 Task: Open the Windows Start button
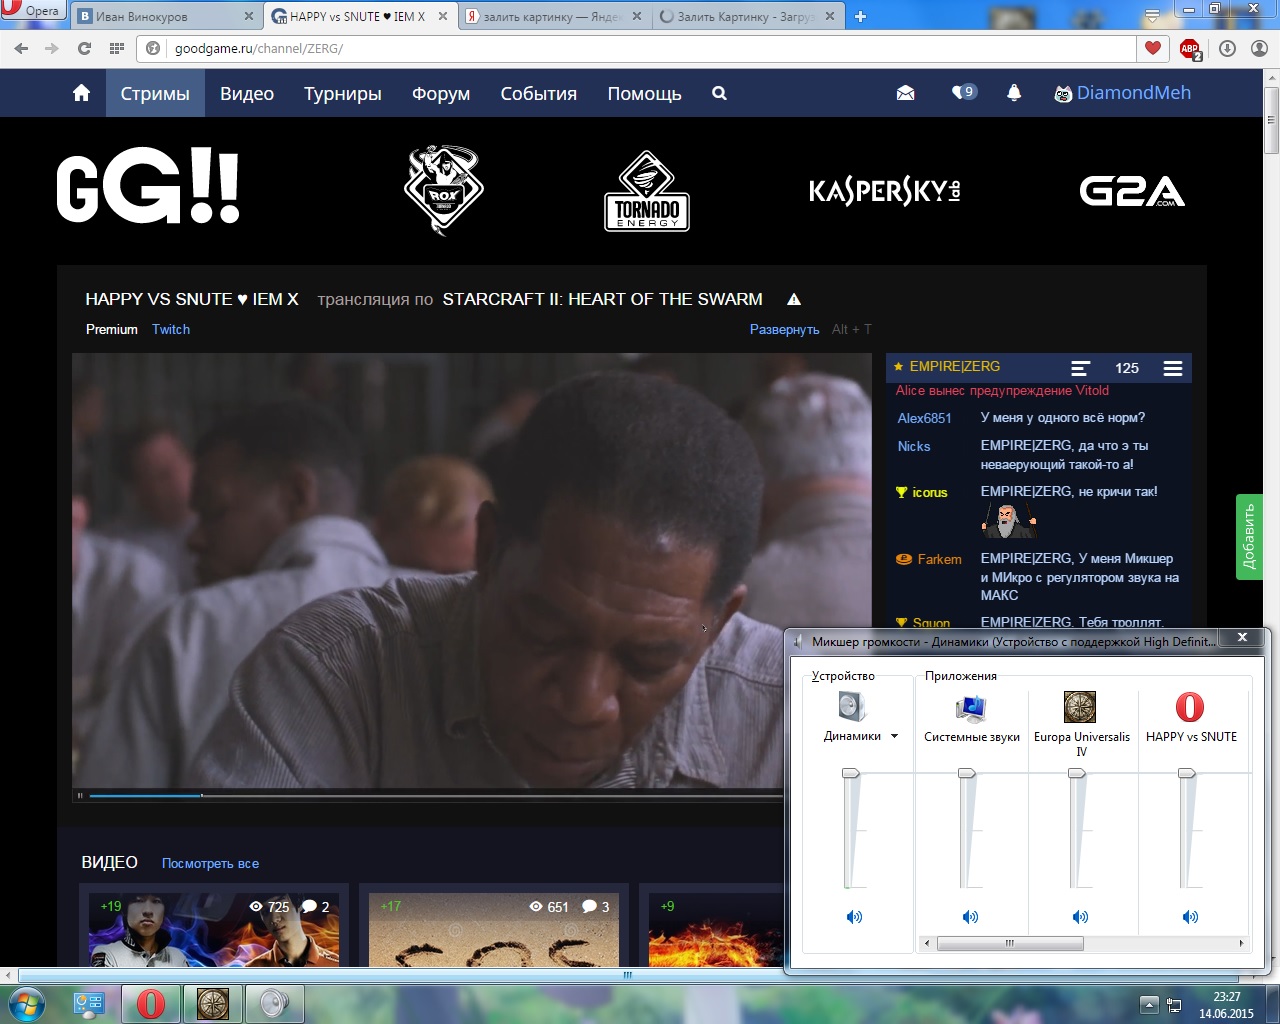click(x=27, y=1004)
